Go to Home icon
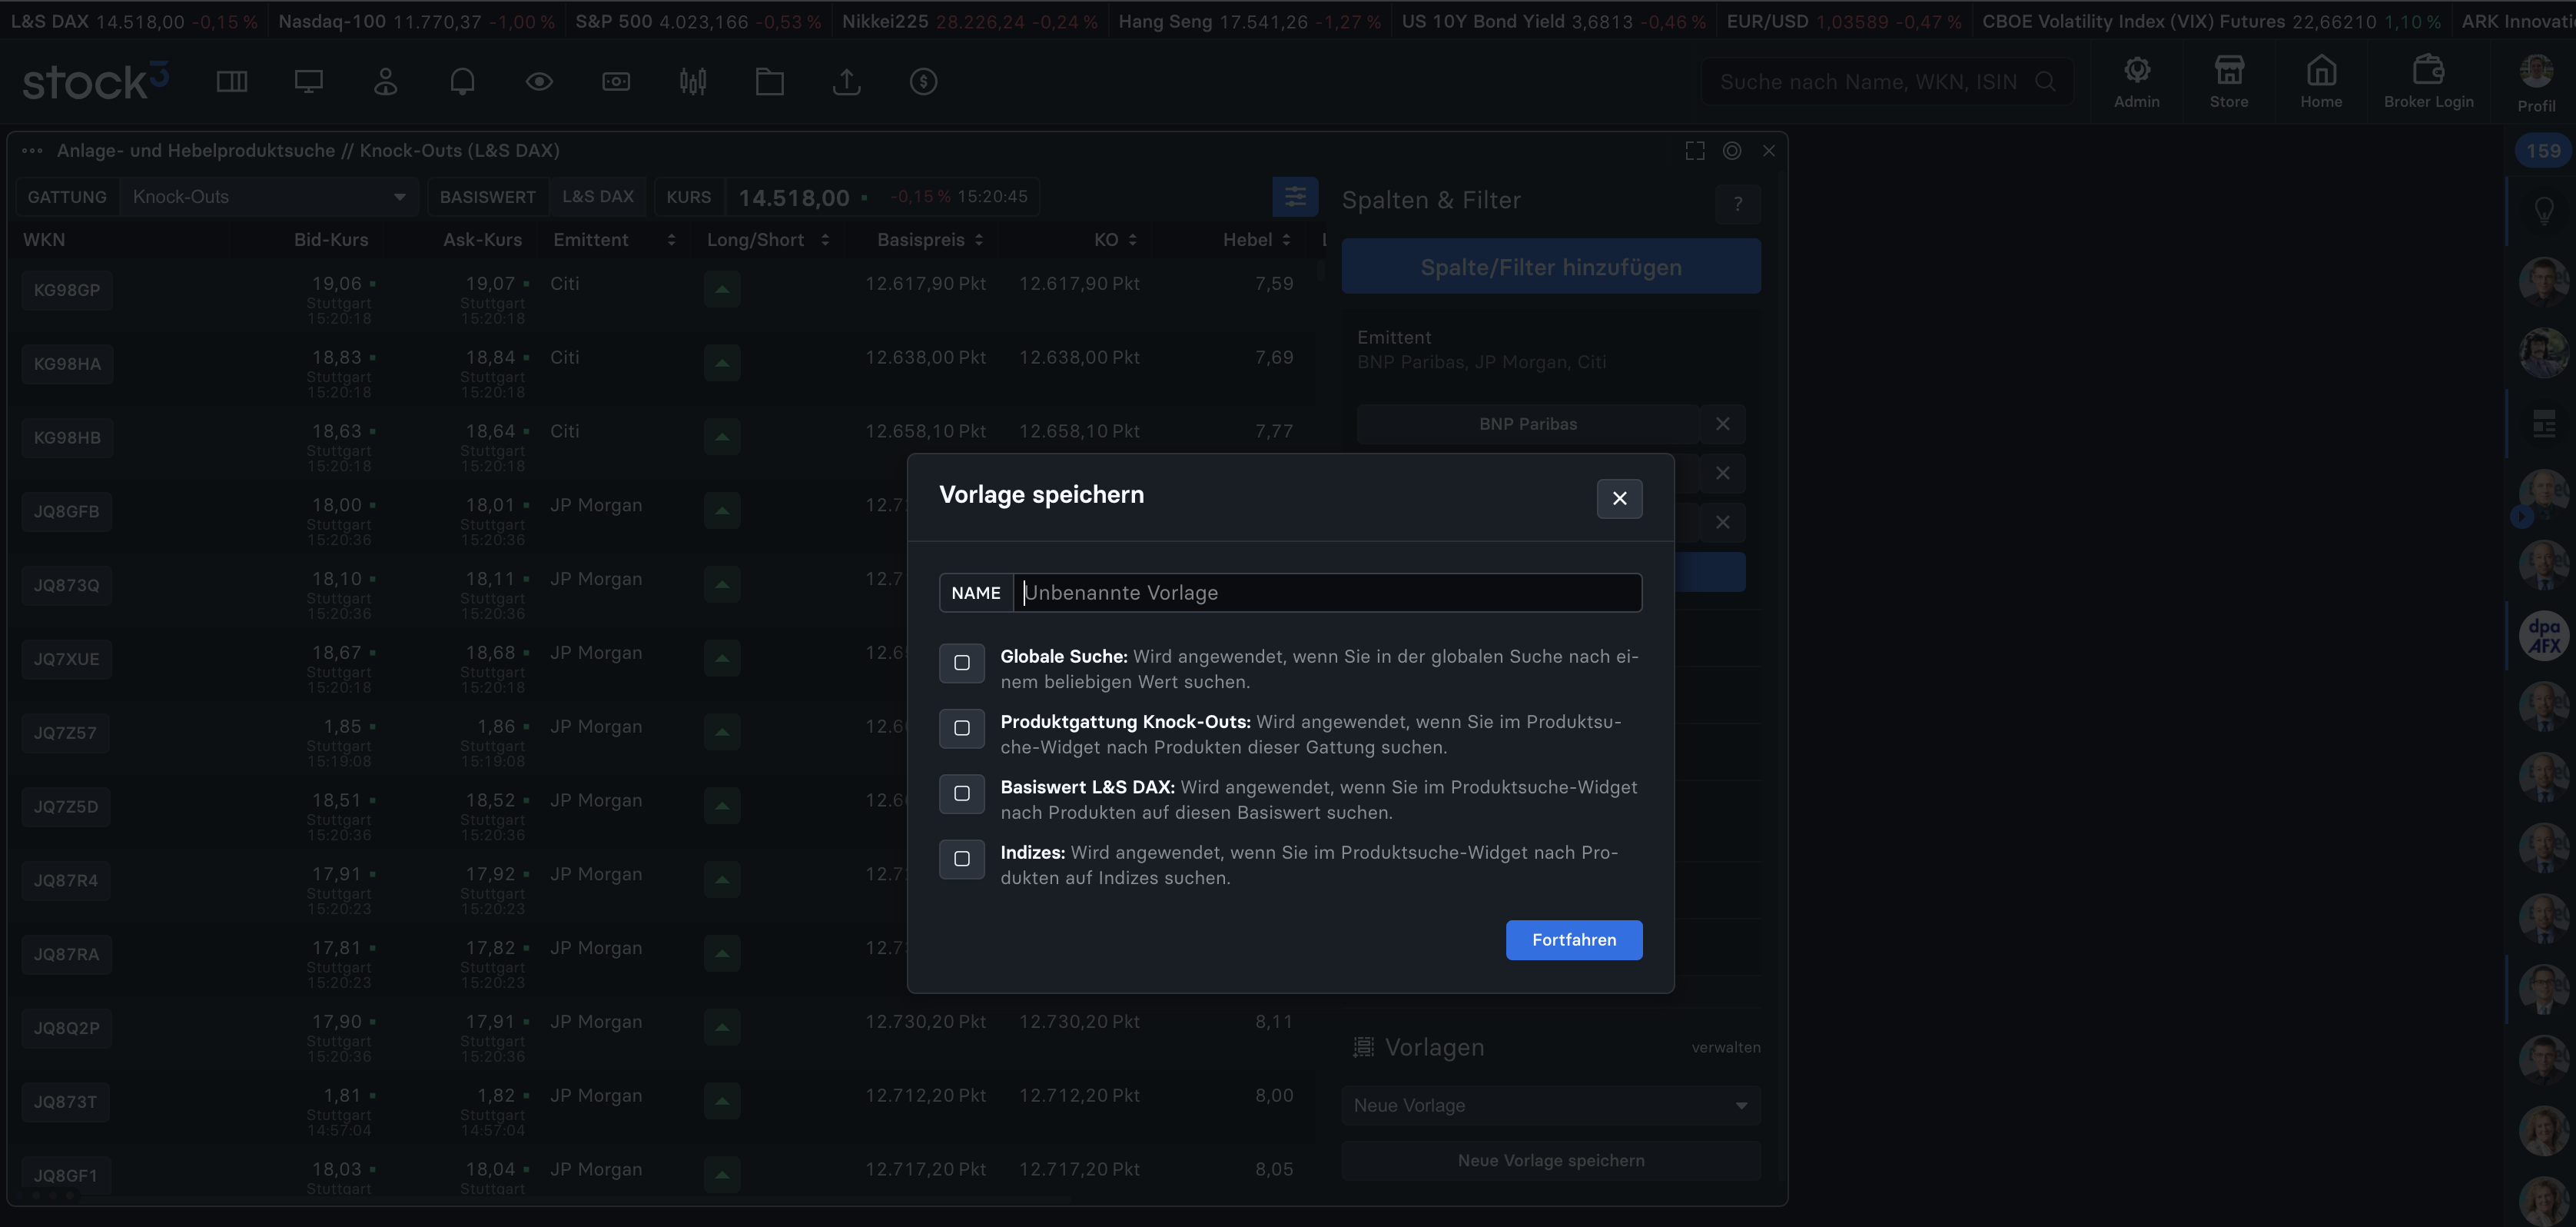This screenshot has height=1227, width=2576. [2321, 82]
